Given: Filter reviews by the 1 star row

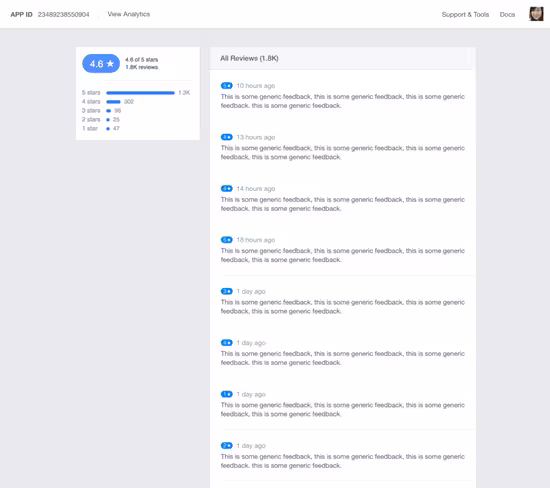Looking at the screenshot, I should point(101,128).
